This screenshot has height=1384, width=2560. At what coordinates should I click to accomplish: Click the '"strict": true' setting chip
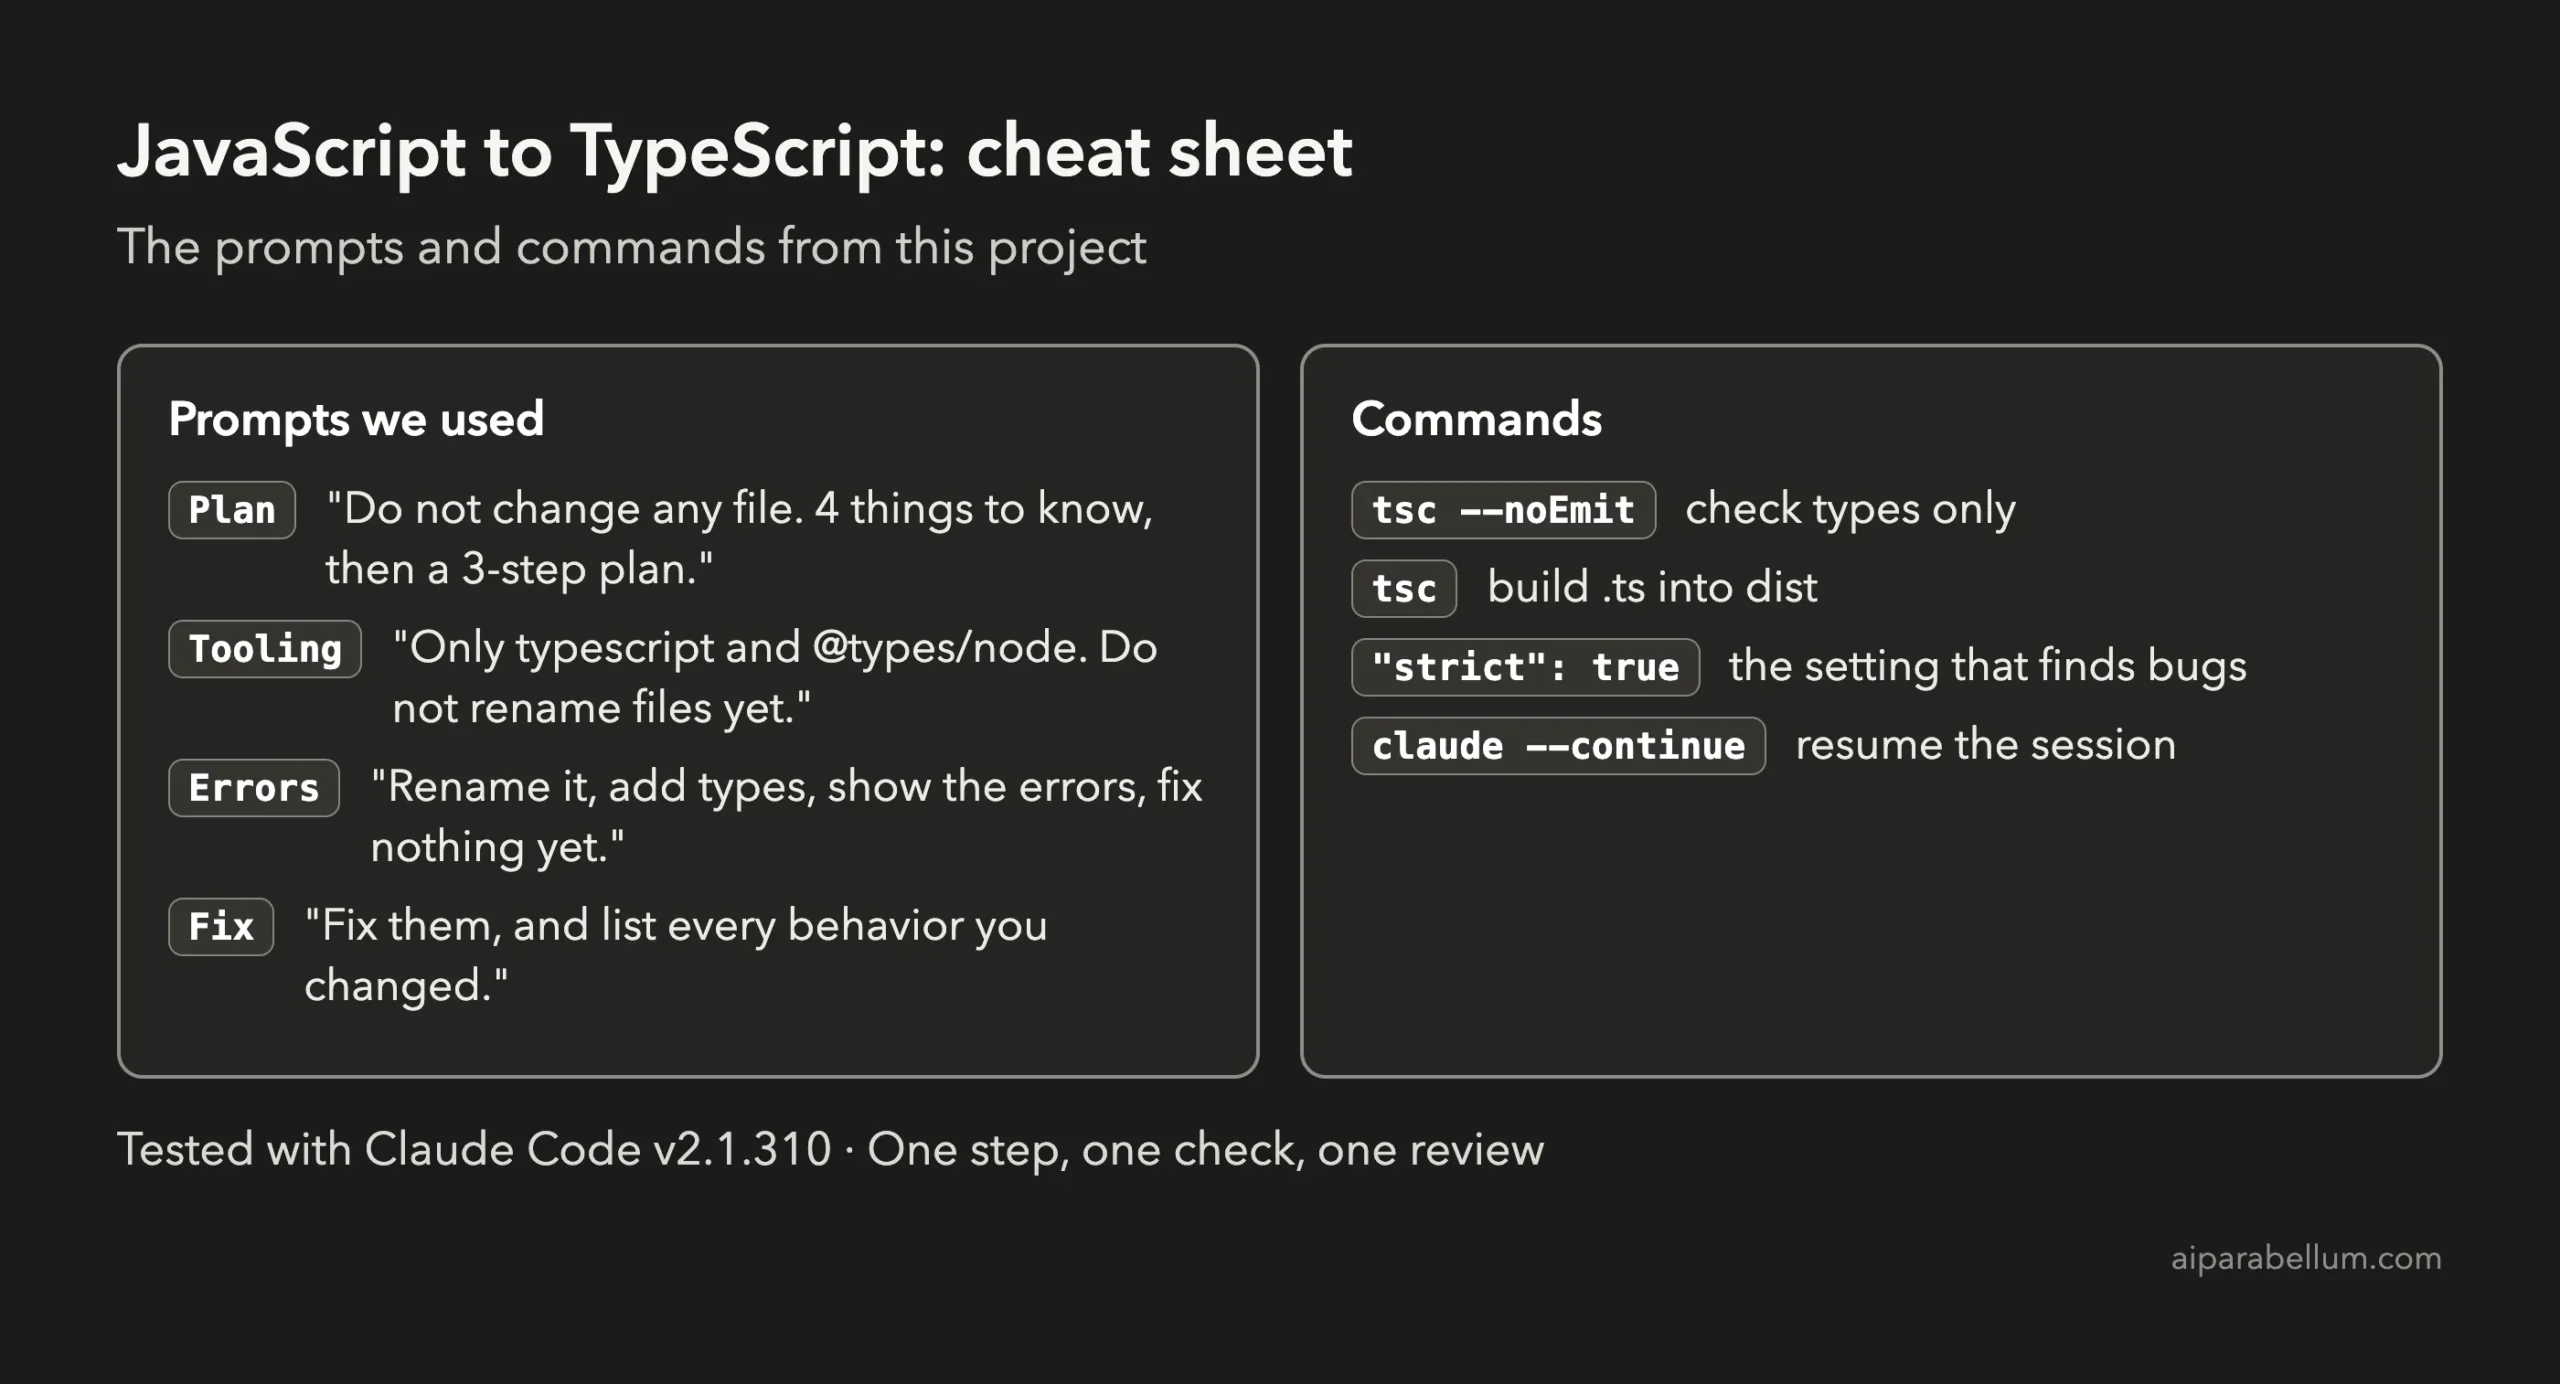pyautogui.click(x=1525, y=667)
